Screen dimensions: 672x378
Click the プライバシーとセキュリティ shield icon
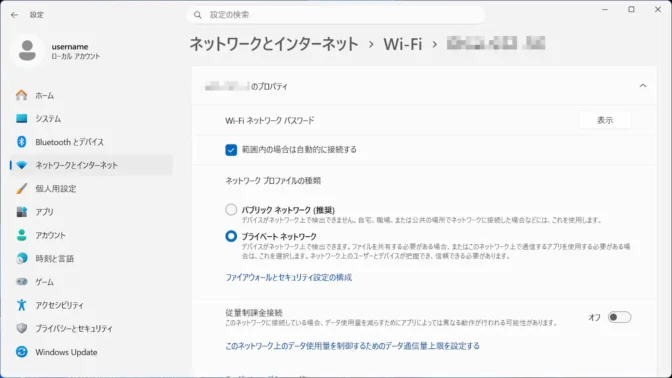click(21, 328)
